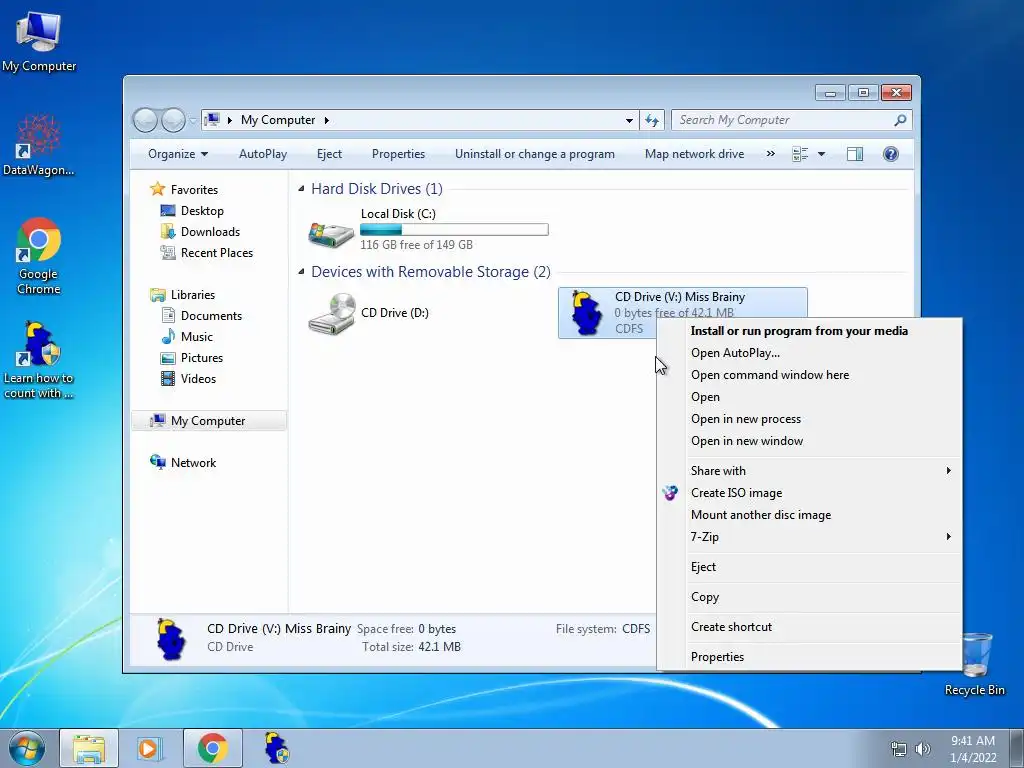Open the volume speaker tray icon
The height and width of the screenshot is (768, 1024).
tap(923, 749)
